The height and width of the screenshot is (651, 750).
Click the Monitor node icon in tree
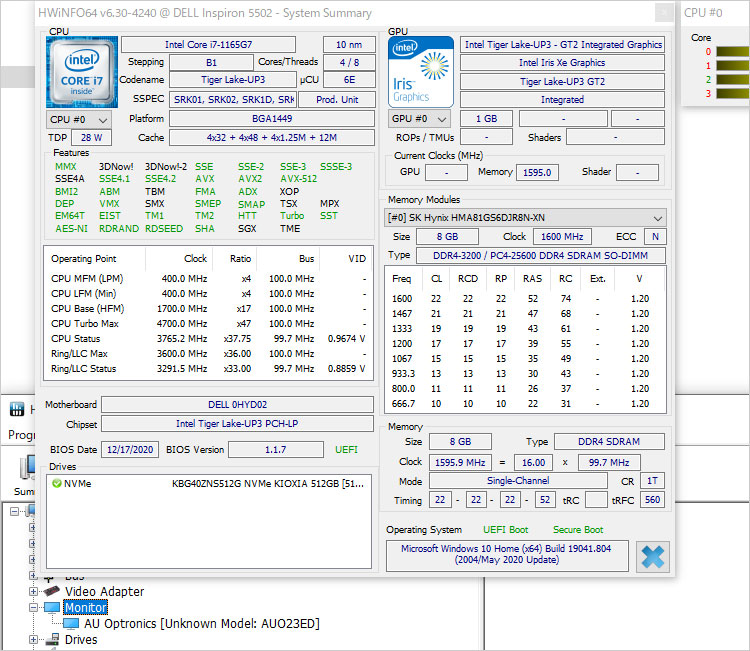(52, 607)
